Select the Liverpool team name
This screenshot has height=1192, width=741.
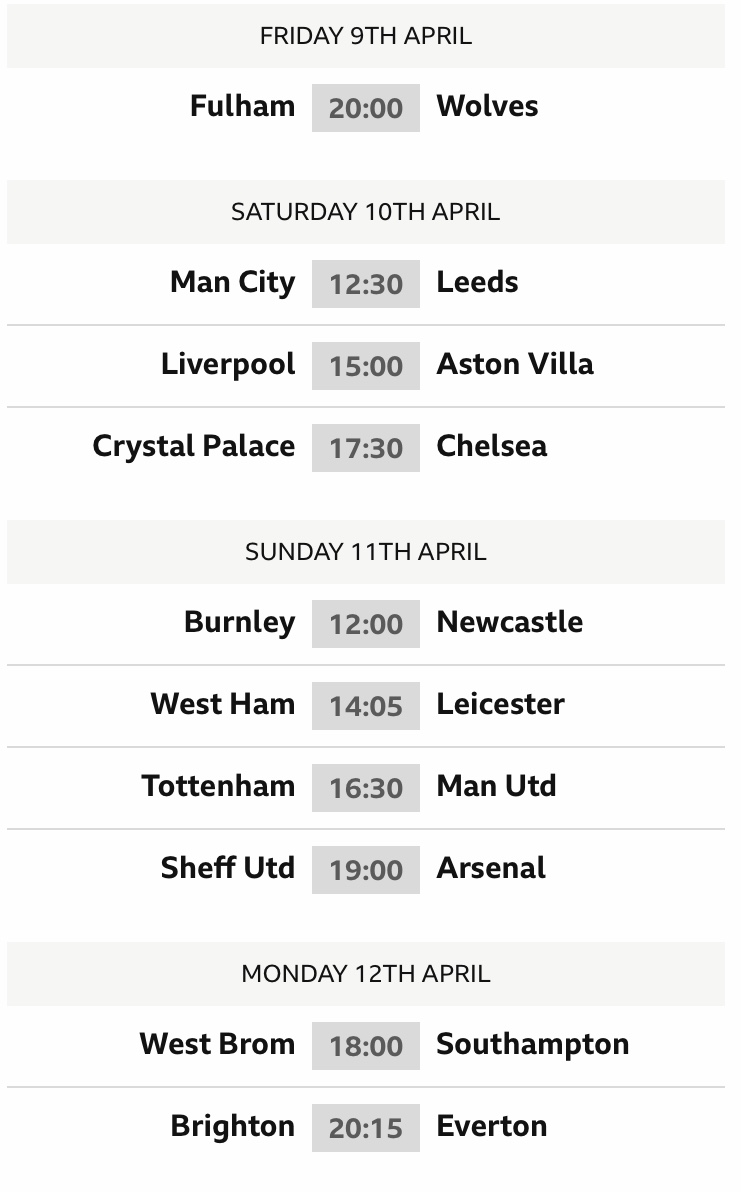click(228, 365)
